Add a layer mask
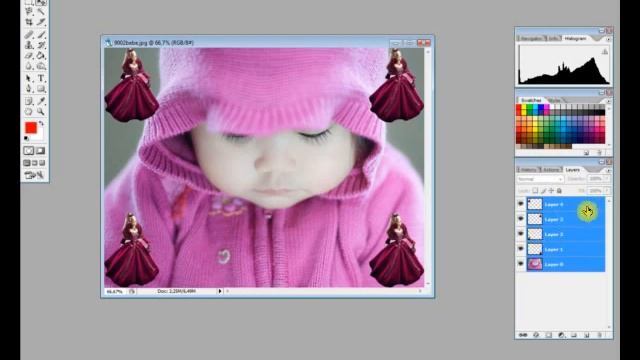 pos(549,335)
